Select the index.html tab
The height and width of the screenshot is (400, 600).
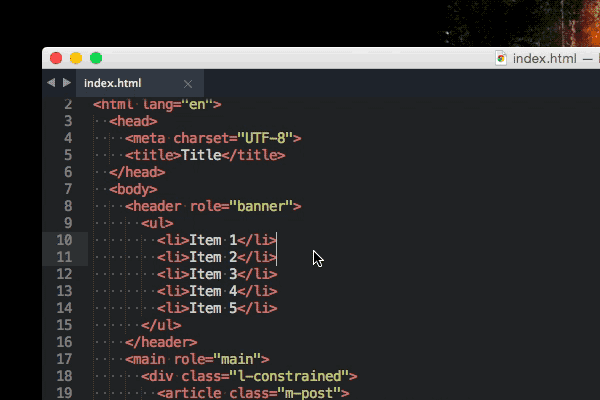(x=113, y=84)
